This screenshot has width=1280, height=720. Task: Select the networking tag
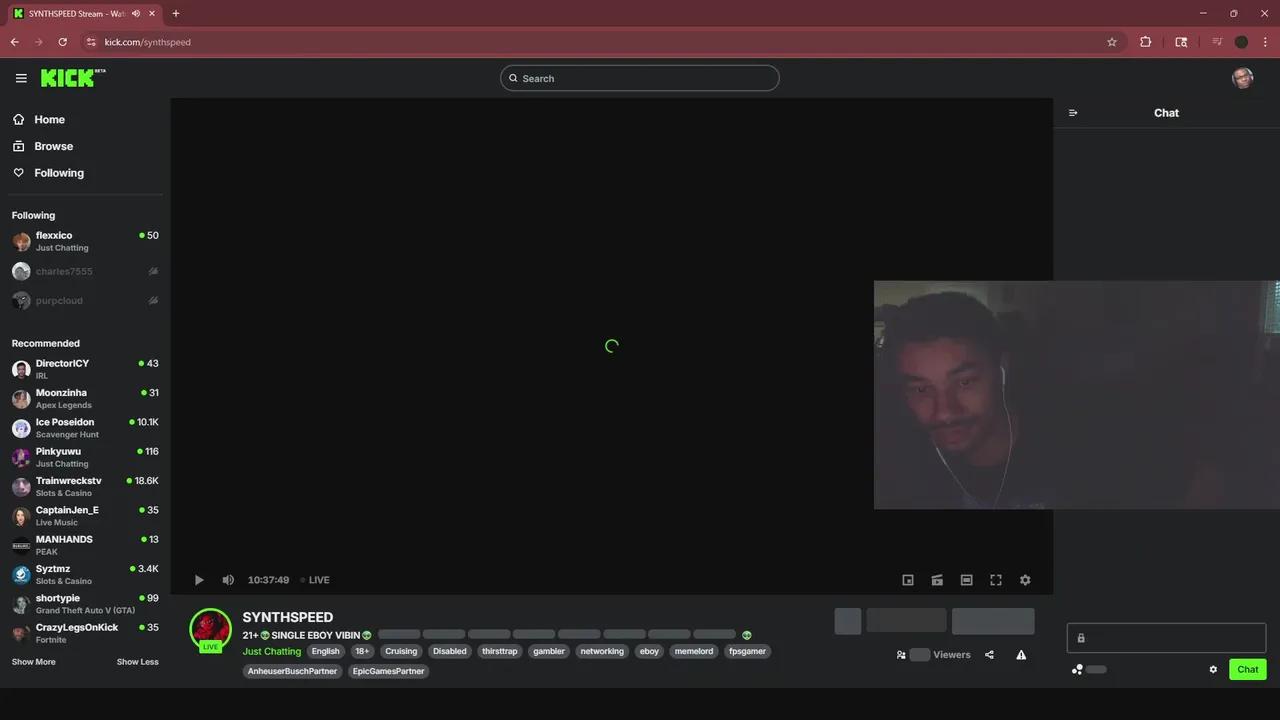coord(602,651)
